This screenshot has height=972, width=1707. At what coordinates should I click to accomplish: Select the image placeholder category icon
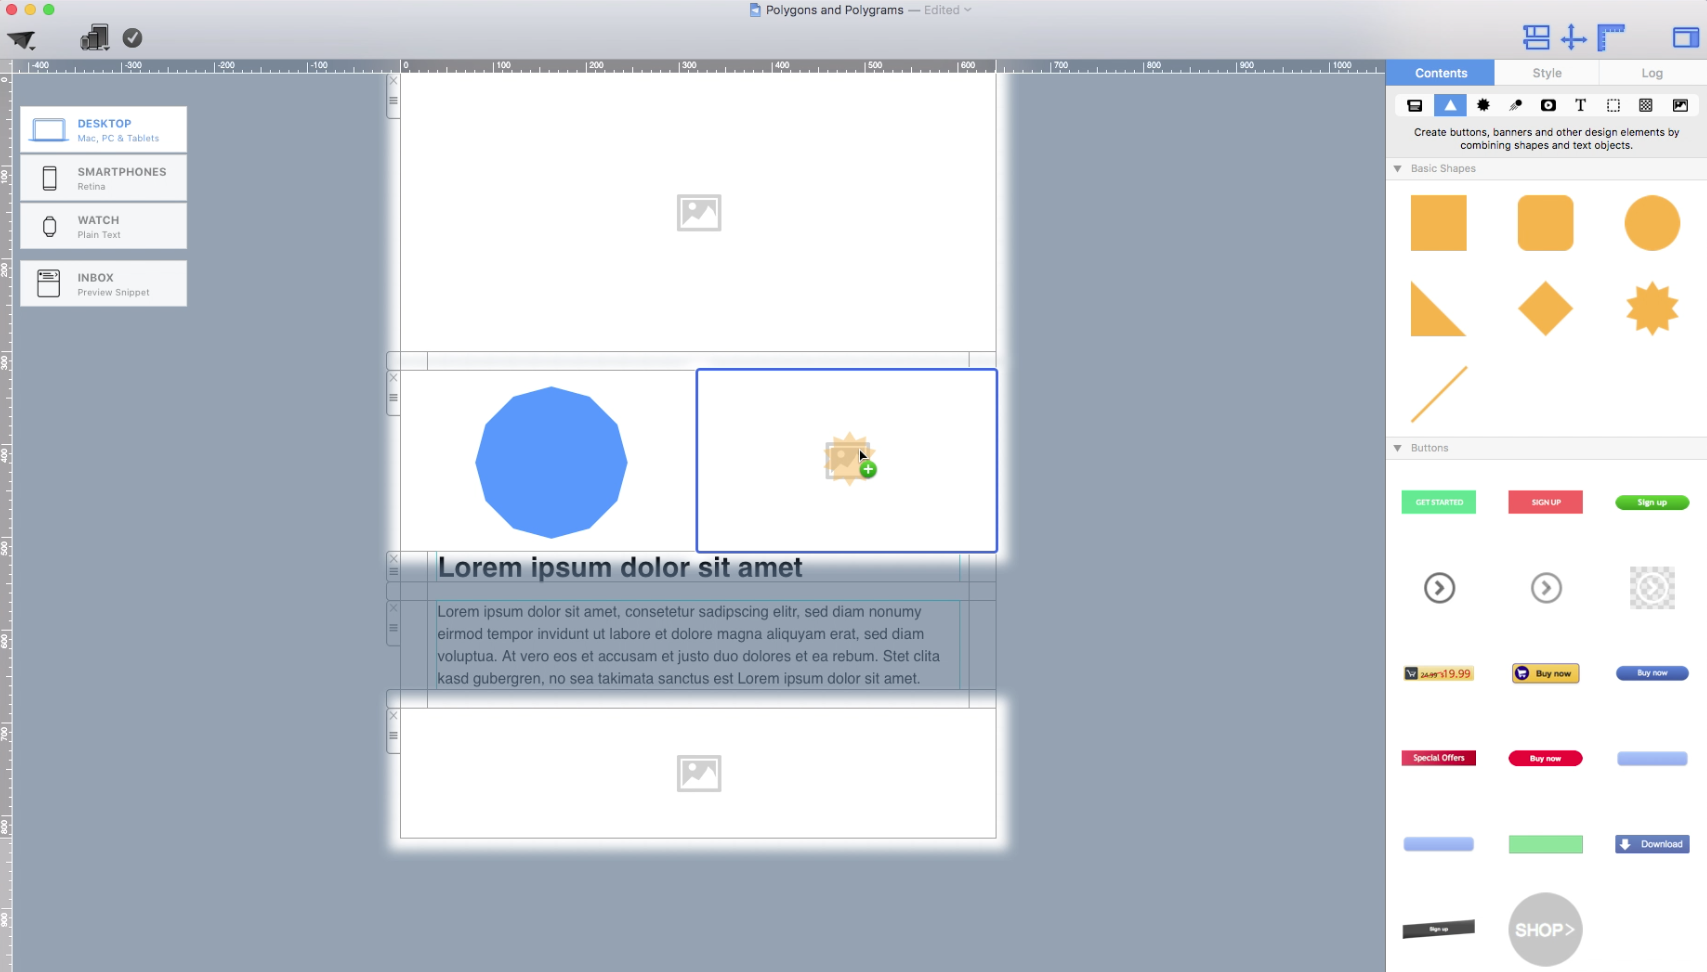(x=1680, y=105)
